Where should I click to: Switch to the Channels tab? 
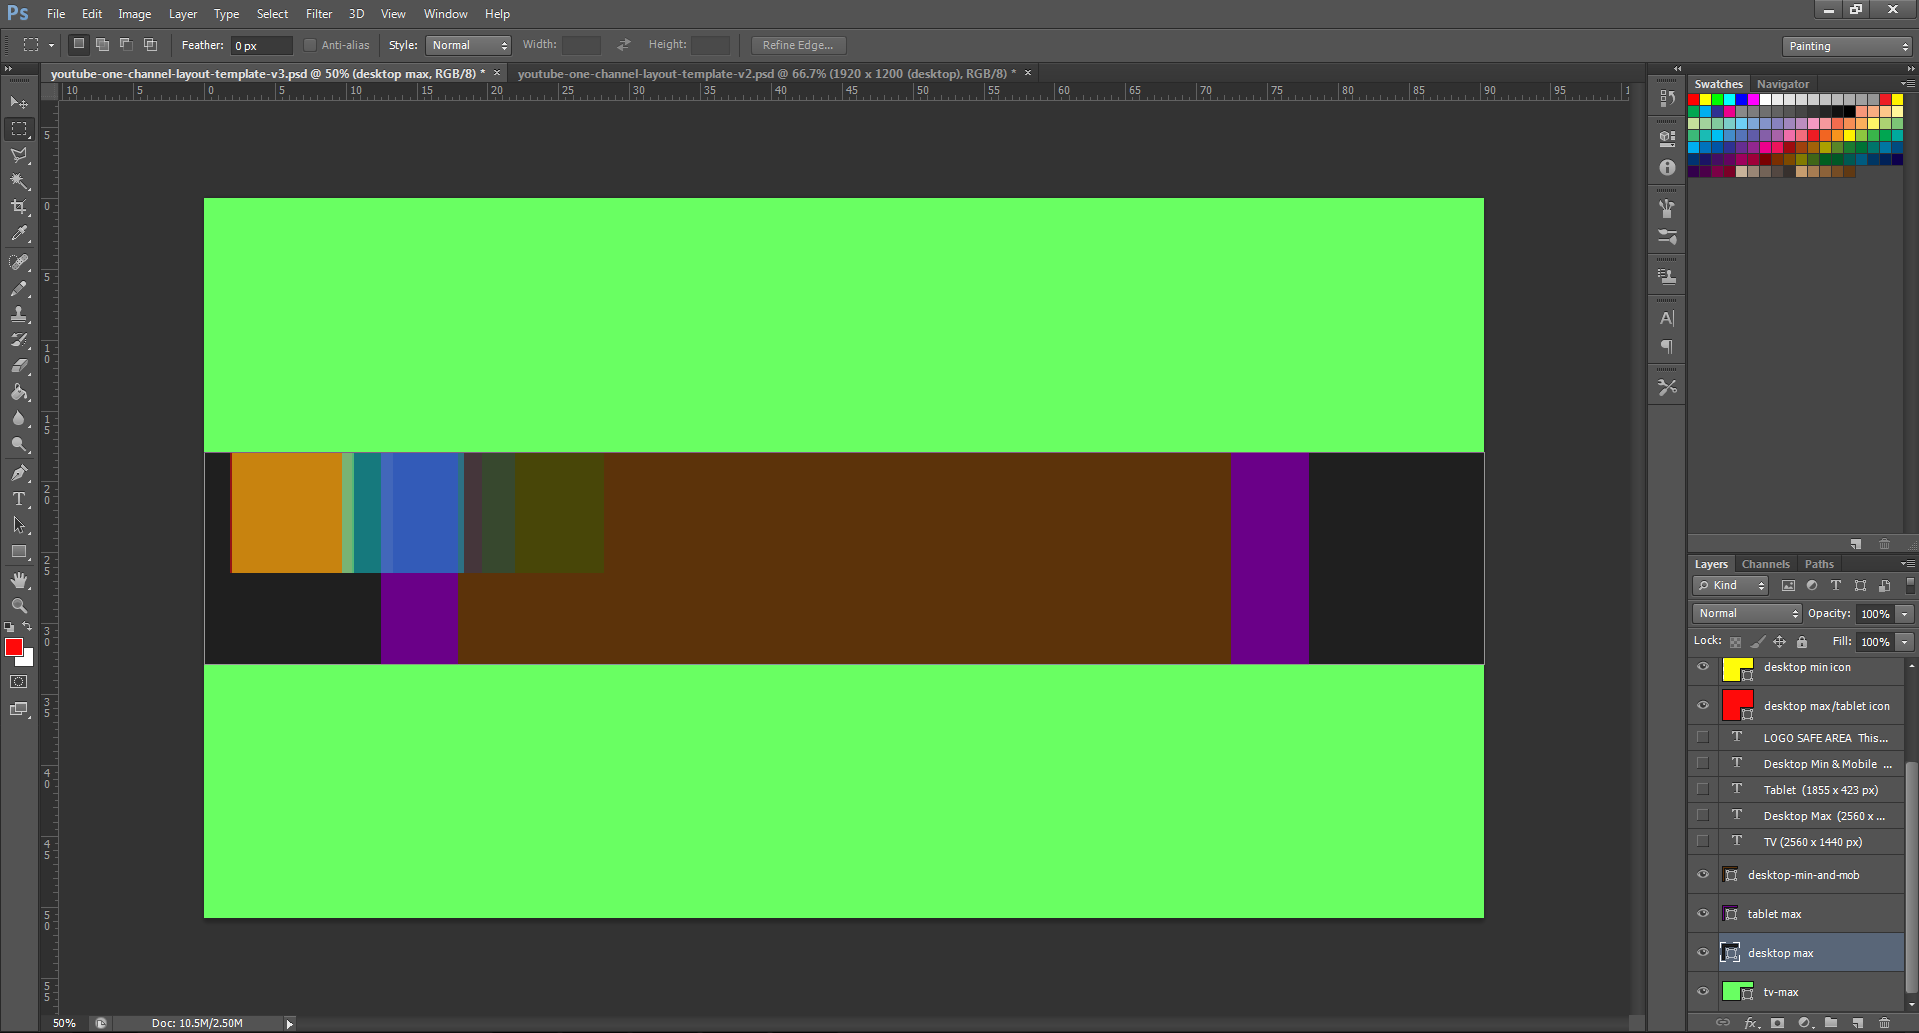click(1765, 563)
